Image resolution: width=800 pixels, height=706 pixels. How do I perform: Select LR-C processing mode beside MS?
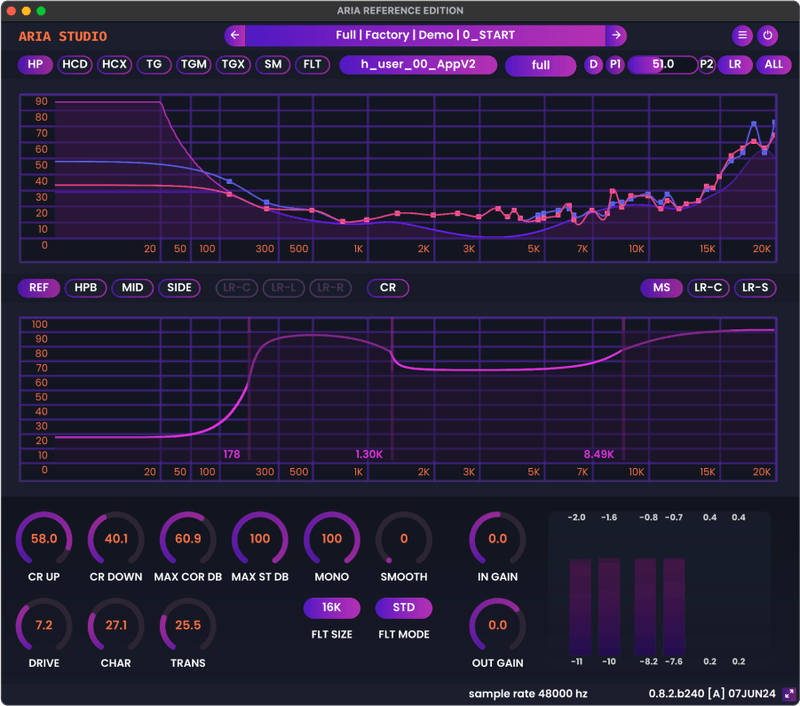(708, 288)
